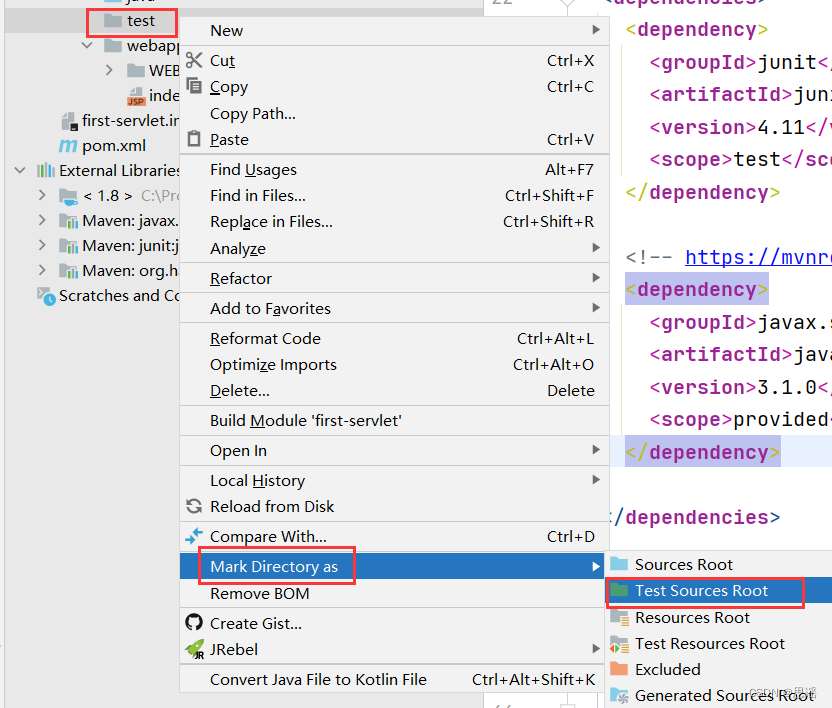832x708 pixels.
Task: Click the Maven: junit library icon
Action: point(68,246)
